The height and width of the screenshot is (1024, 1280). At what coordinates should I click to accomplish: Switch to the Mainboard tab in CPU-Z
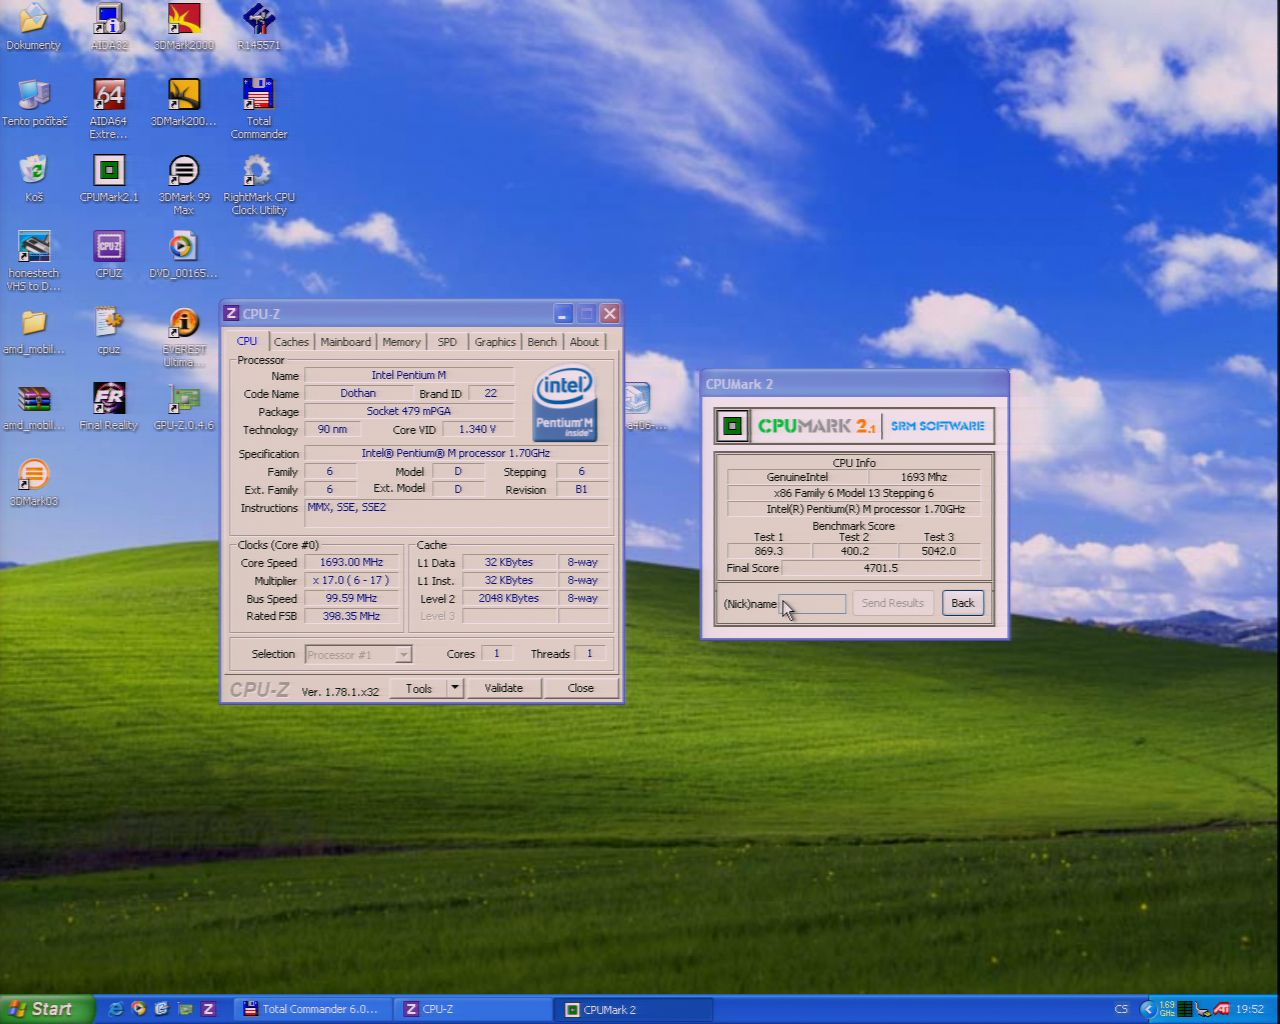point(345,342)
